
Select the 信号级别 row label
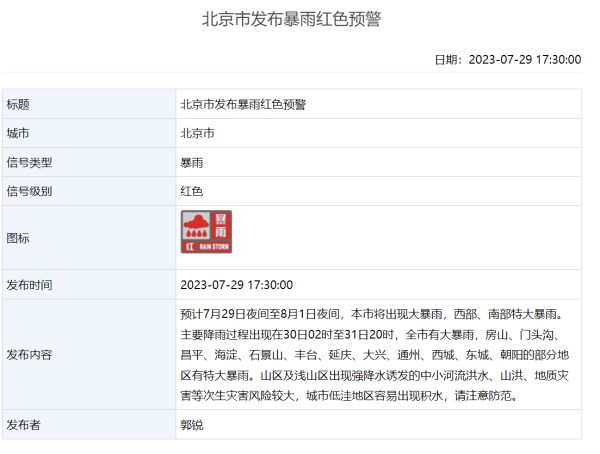29,191
